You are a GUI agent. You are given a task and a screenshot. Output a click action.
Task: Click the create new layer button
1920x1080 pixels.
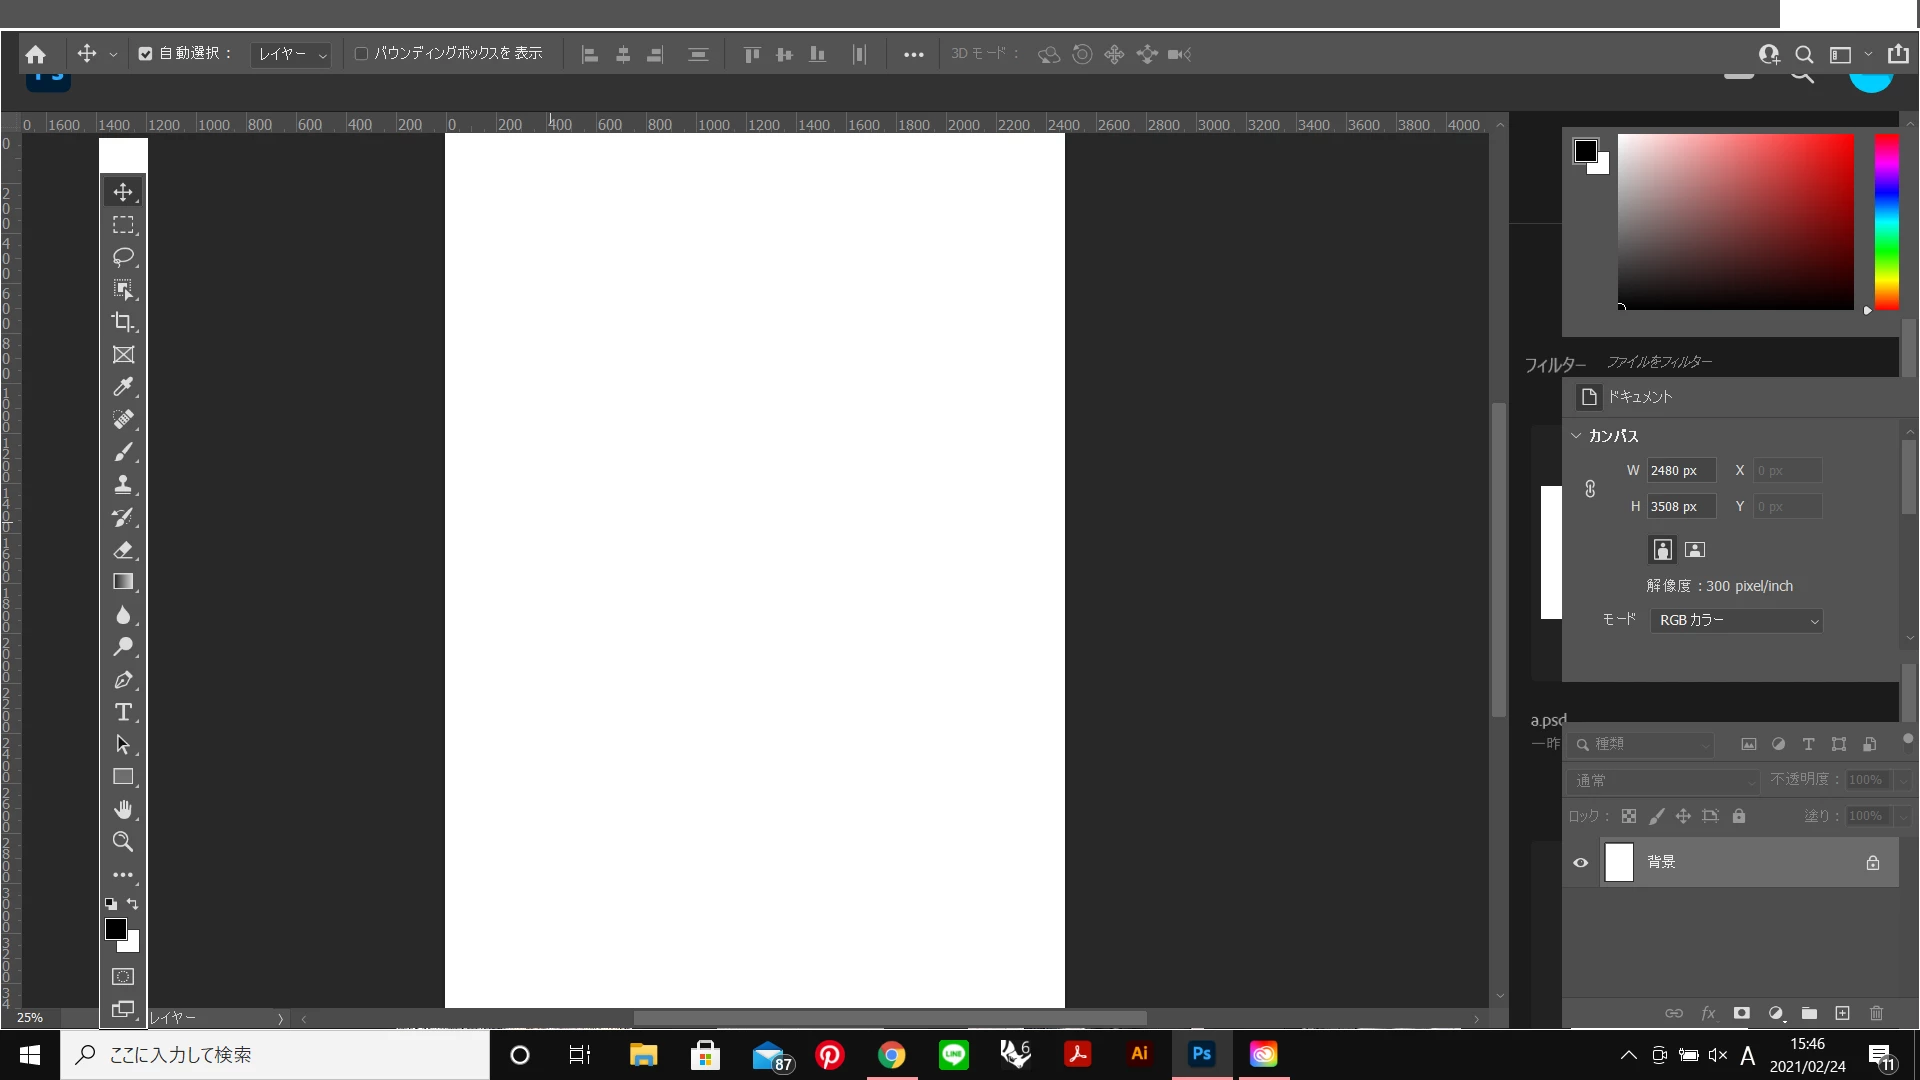pyautogui.click(x=1843, y=1014)
